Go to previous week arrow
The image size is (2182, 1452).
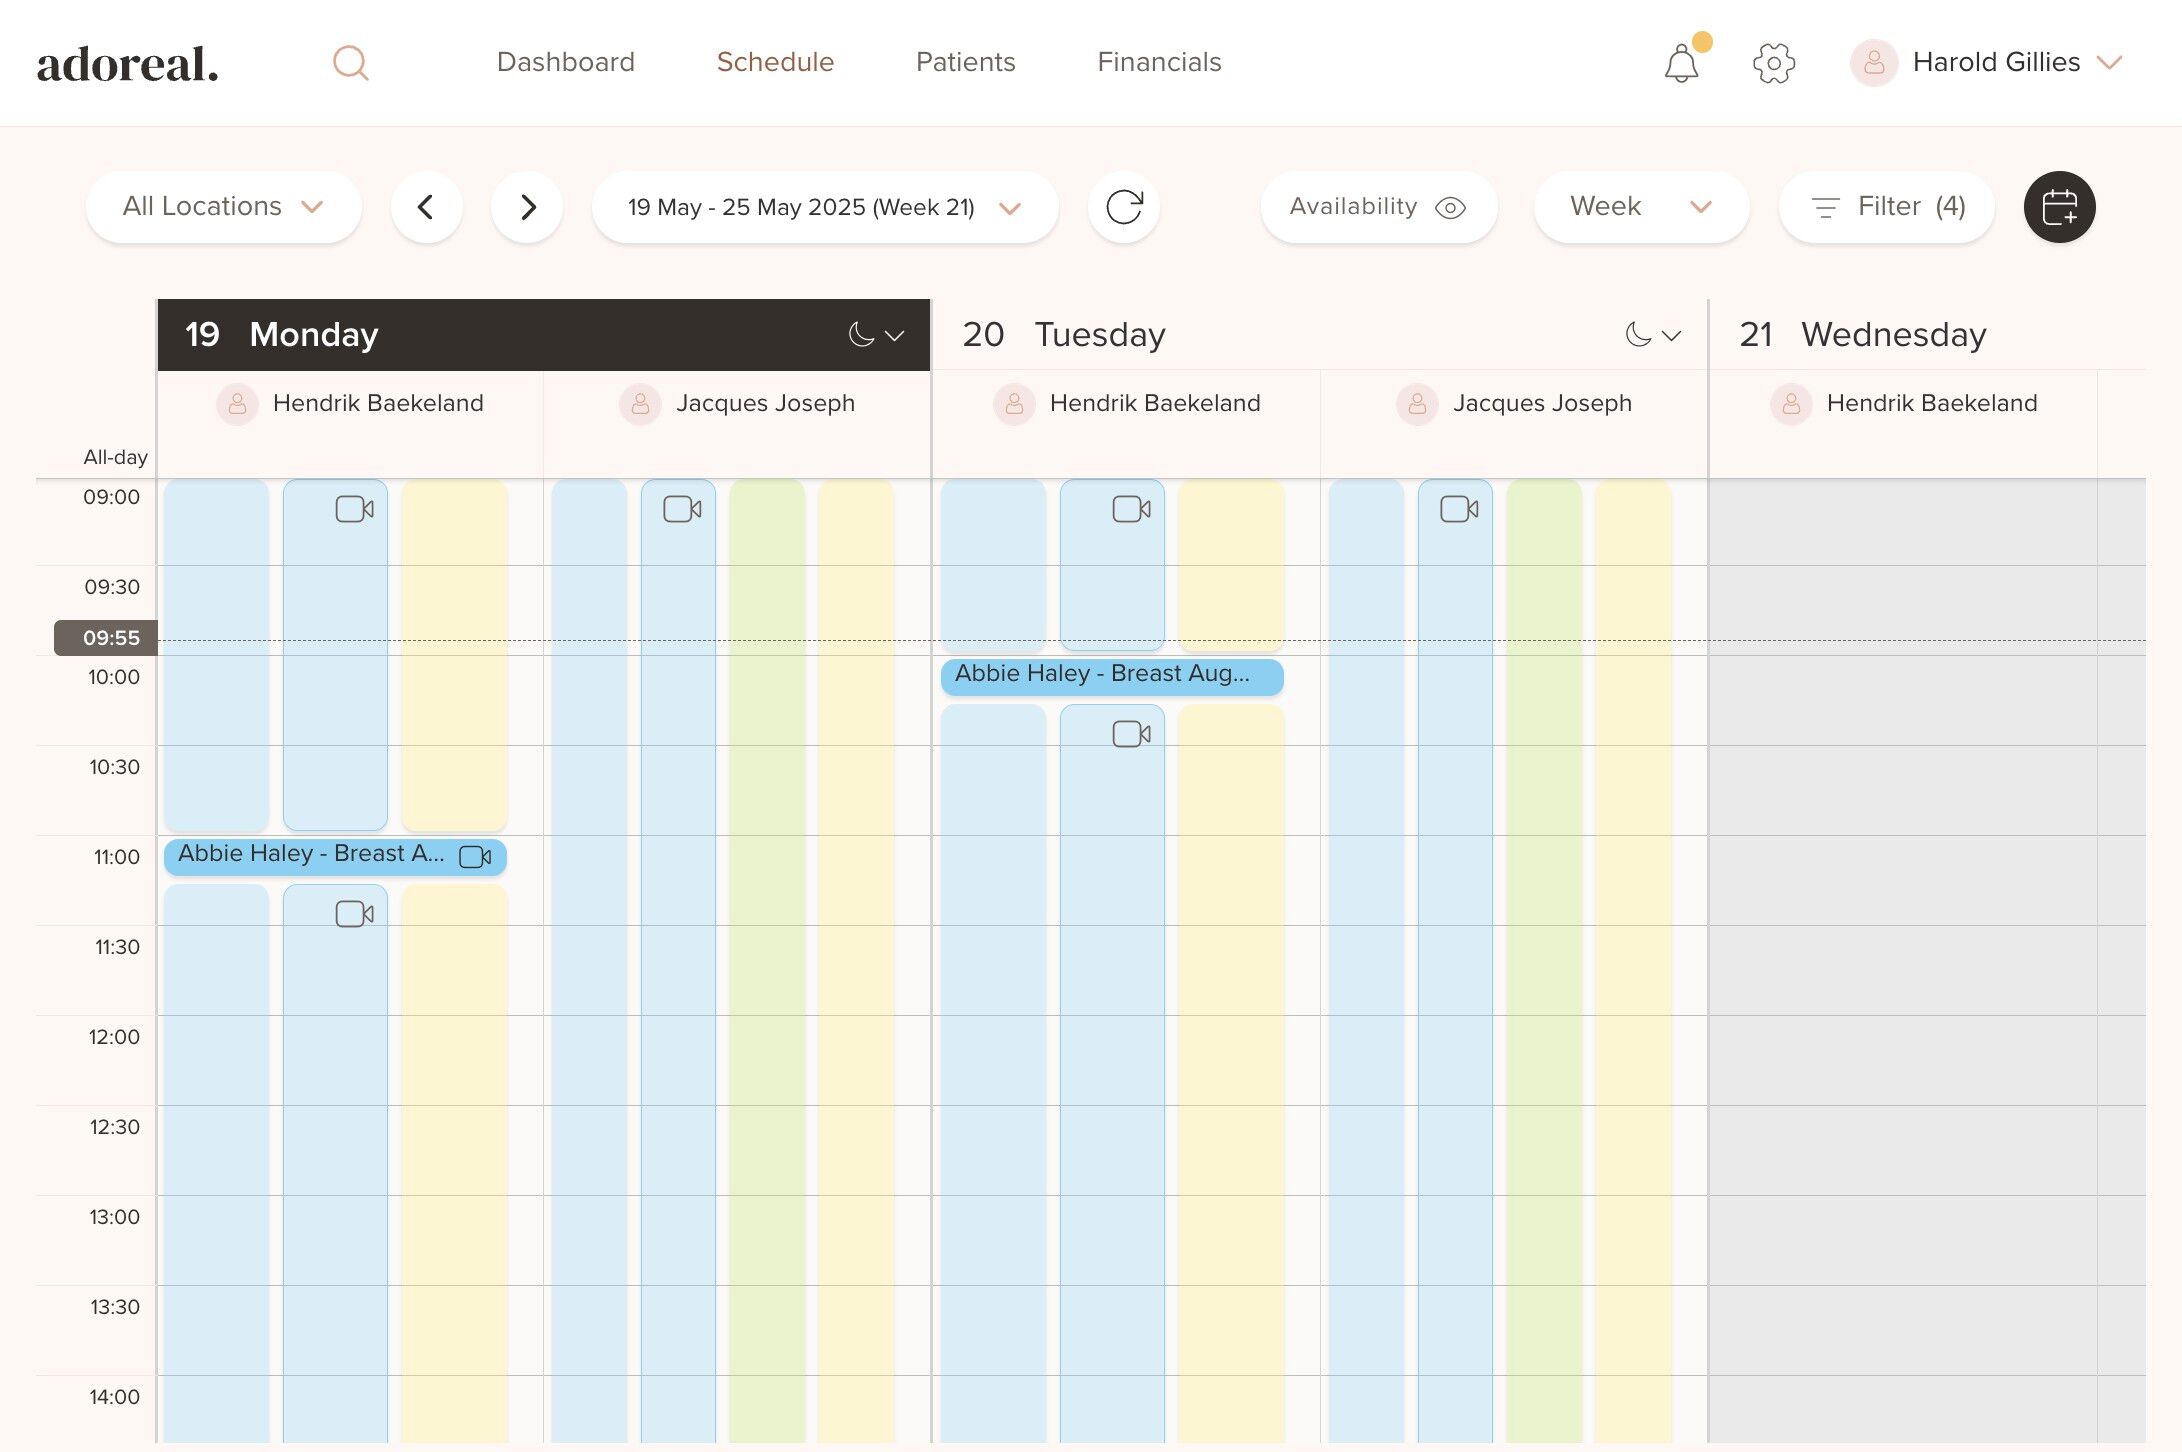[x=426, y=207]
